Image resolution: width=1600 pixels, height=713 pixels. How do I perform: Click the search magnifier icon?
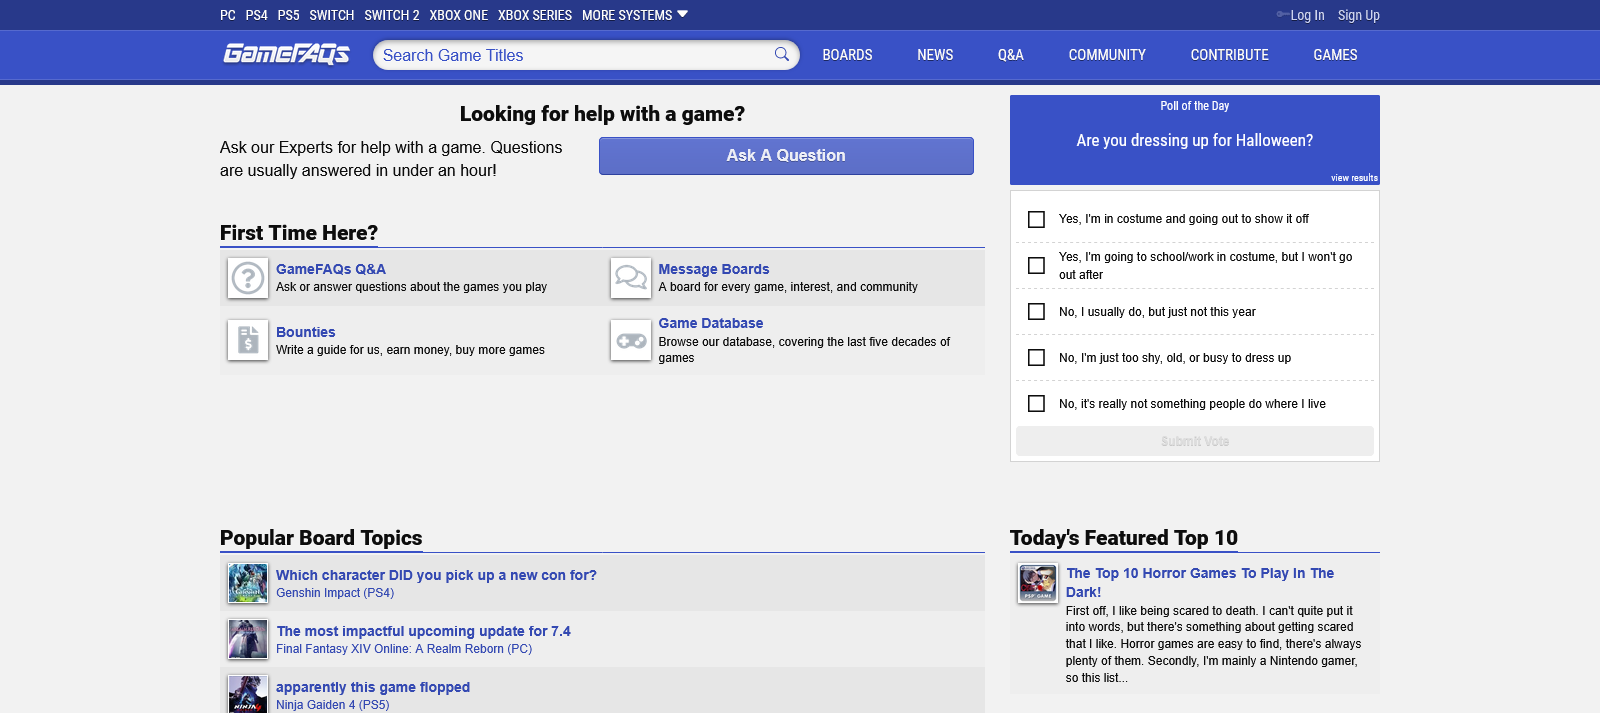pos(782,55)
